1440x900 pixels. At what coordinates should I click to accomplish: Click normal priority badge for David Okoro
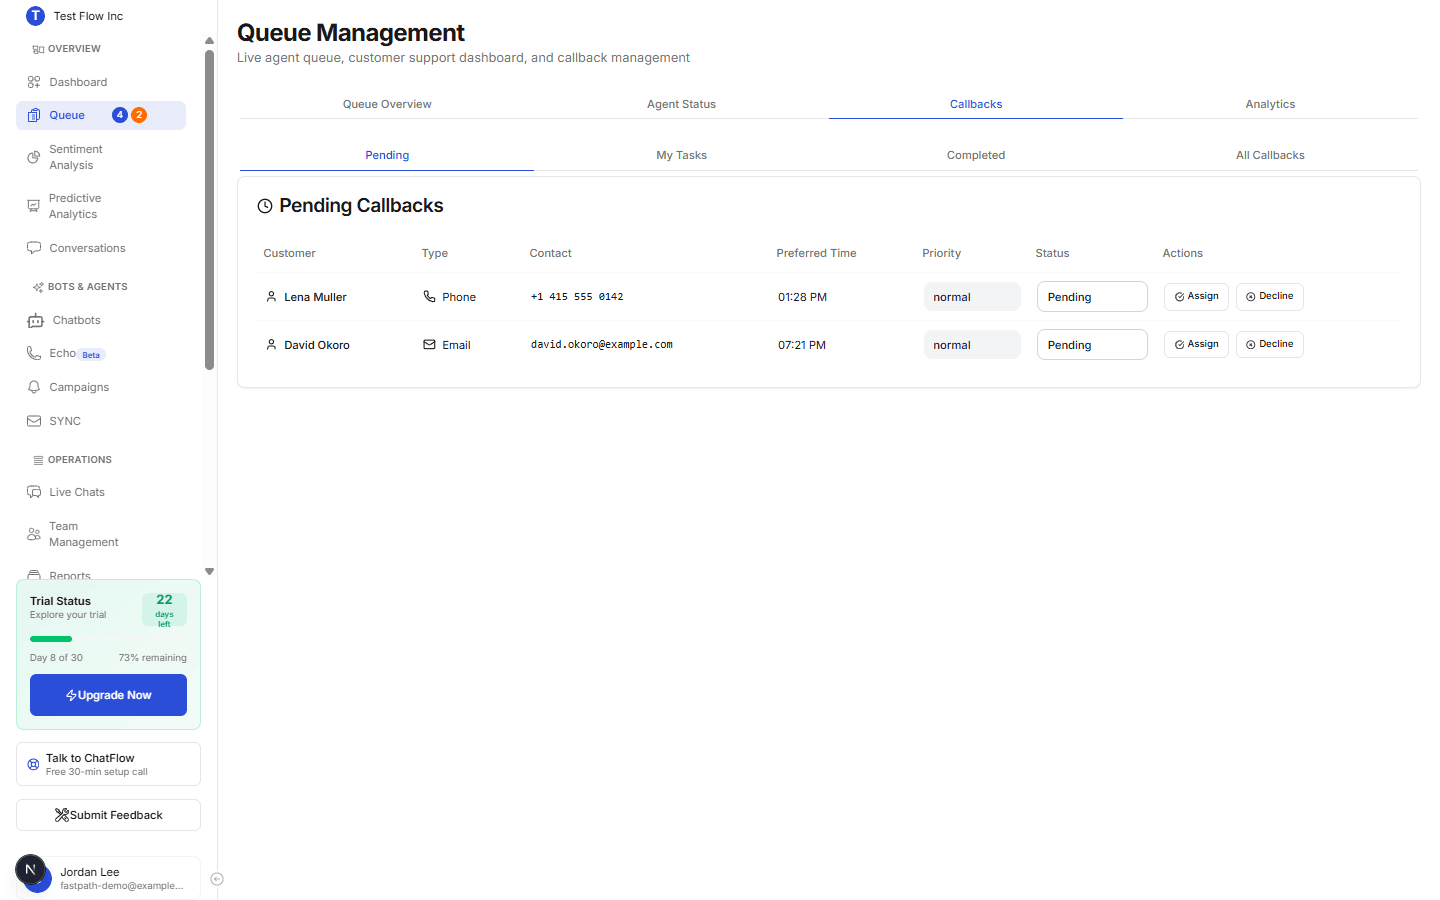coord(972,345)
